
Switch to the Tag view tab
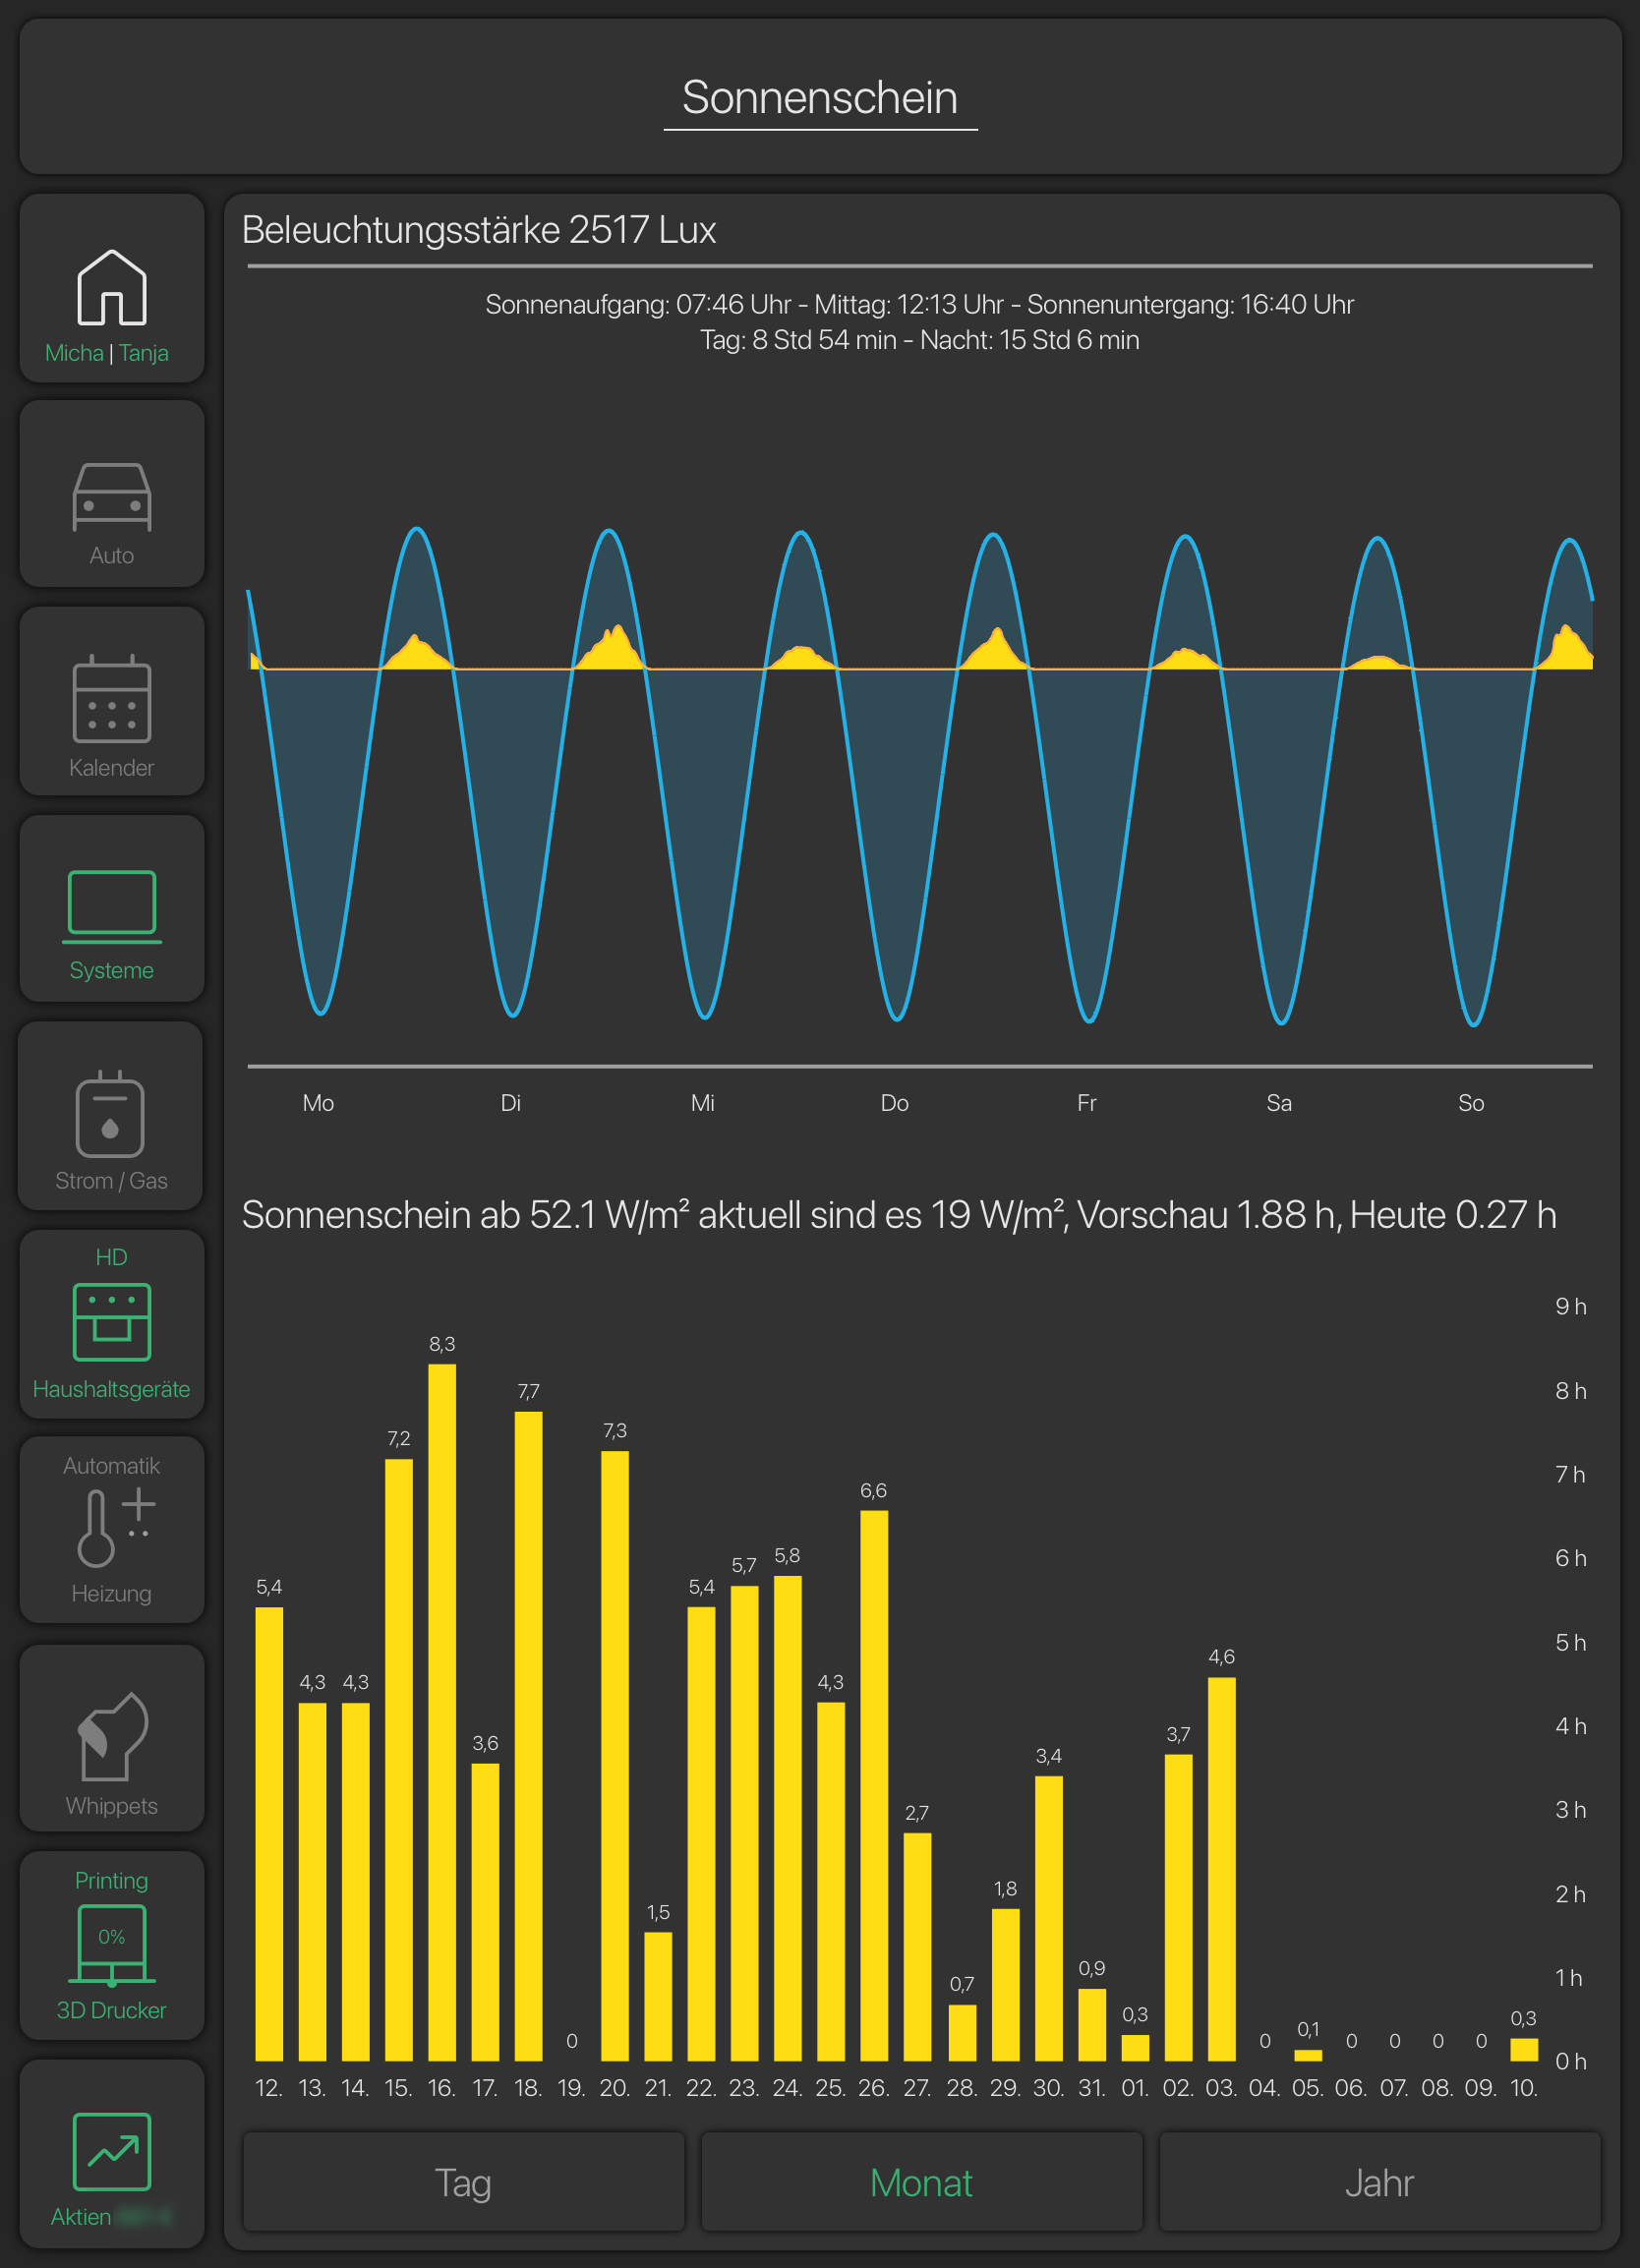tap(463, 2181)
